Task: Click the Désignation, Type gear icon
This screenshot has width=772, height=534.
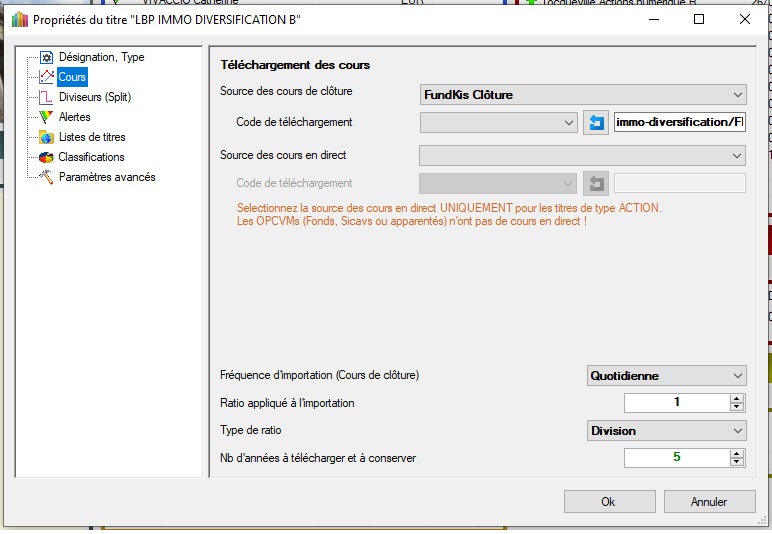Action: point(46,57)
